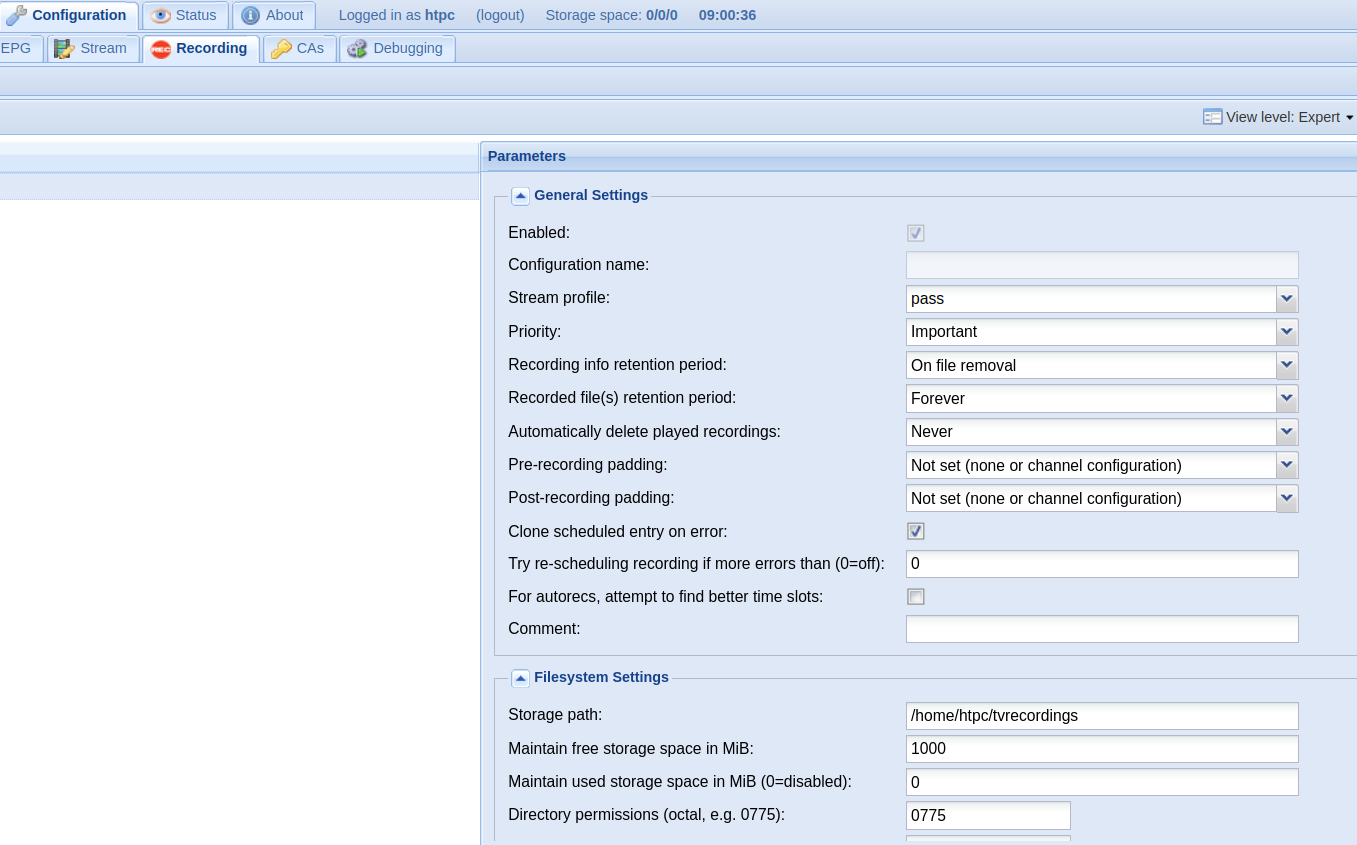This screenshot has height=845, width=1357.
Task: Click the red REC icon on Recording tab
Action: (x=161, y=49)
